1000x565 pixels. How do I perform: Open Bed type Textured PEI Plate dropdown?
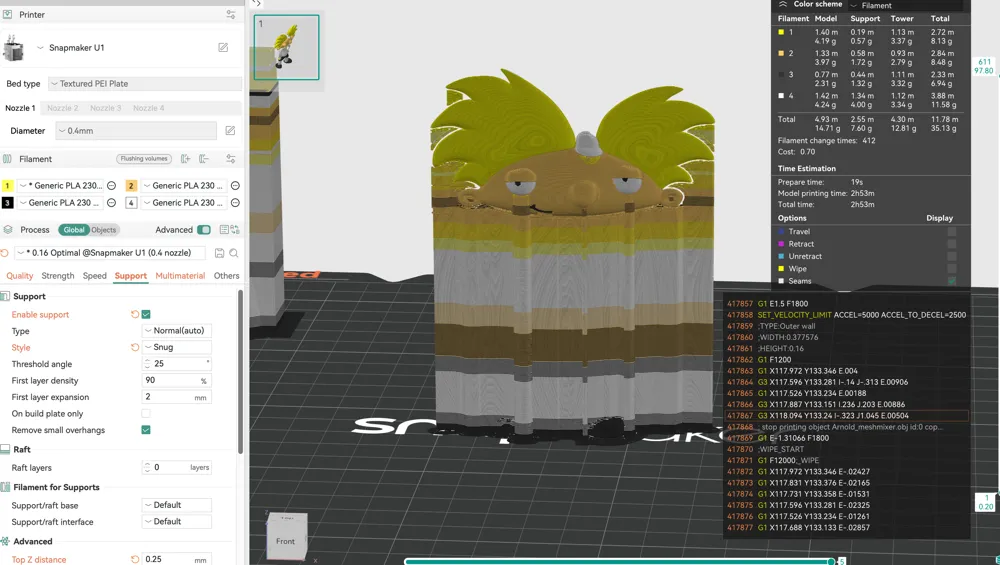click(145, 84)
